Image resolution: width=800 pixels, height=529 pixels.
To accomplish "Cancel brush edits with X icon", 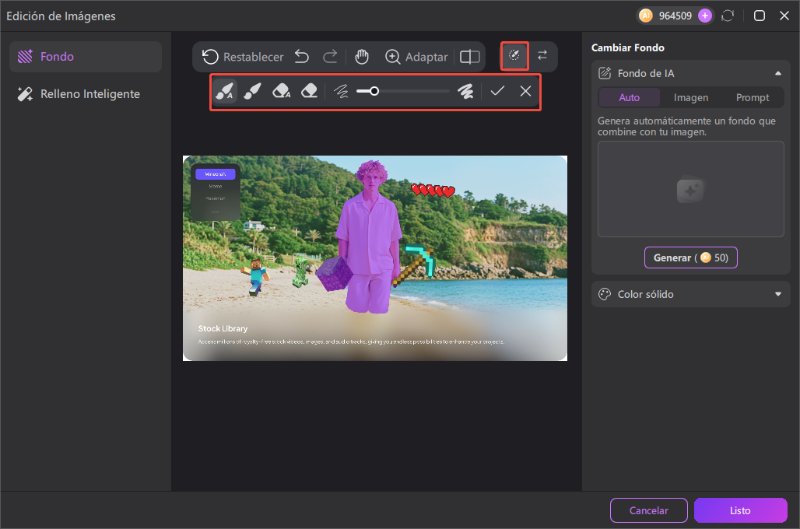I will click(x=526, y=91).
